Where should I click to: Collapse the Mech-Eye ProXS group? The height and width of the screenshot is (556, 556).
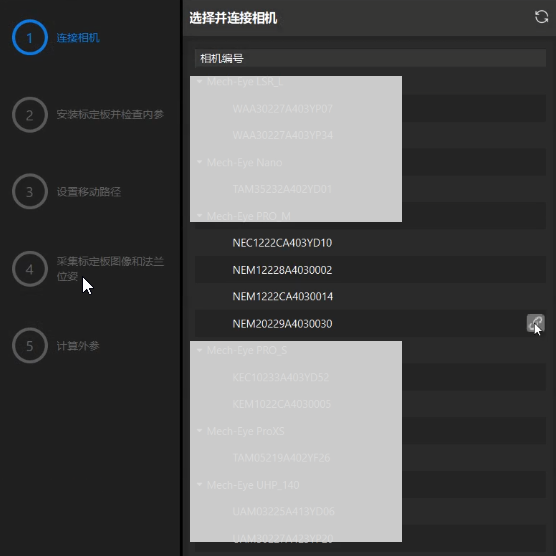(x=200, y=431)
